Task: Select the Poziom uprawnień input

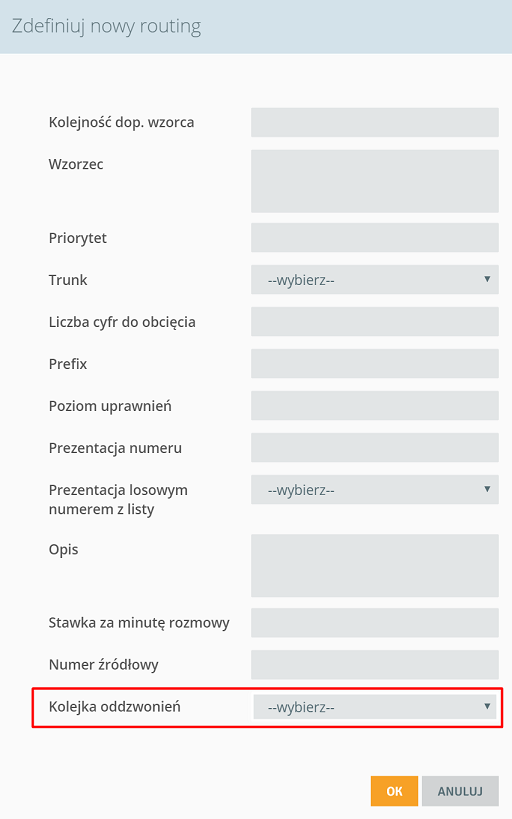Action: click(375, 405)
